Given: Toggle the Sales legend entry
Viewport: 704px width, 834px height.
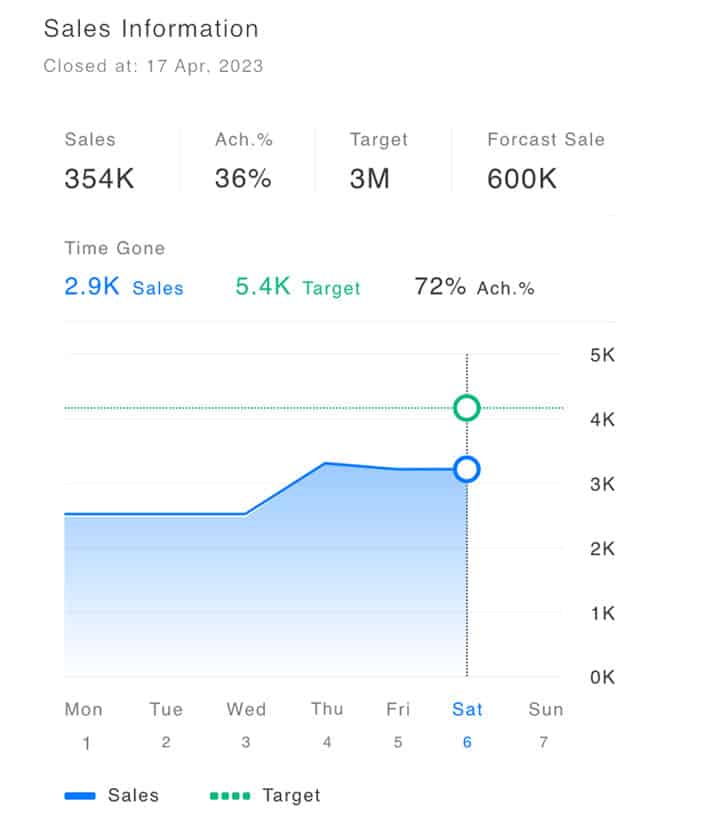Looking at the screenshot, I should point(133,796).
